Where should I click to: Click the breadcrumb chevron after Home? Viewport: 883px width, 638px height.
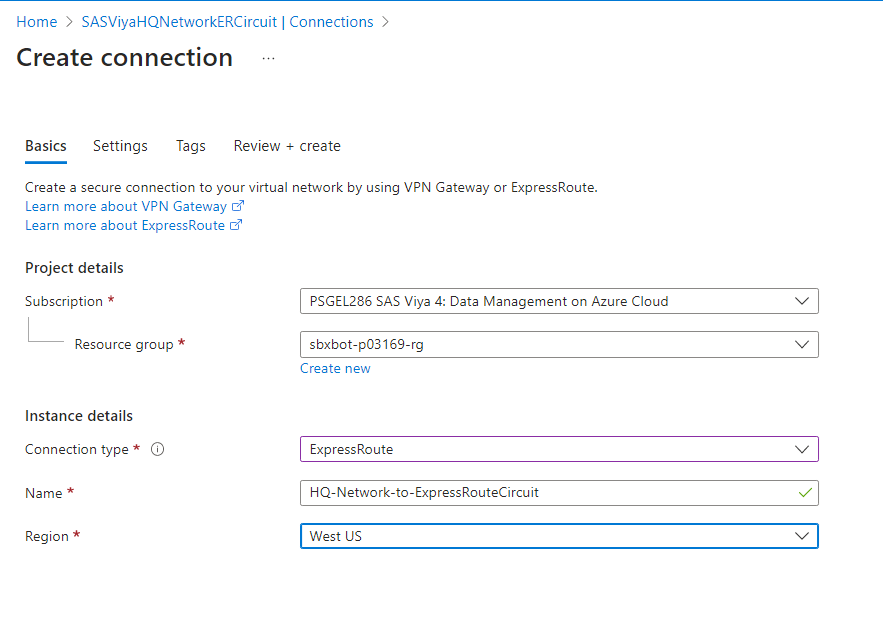[70, 22]
